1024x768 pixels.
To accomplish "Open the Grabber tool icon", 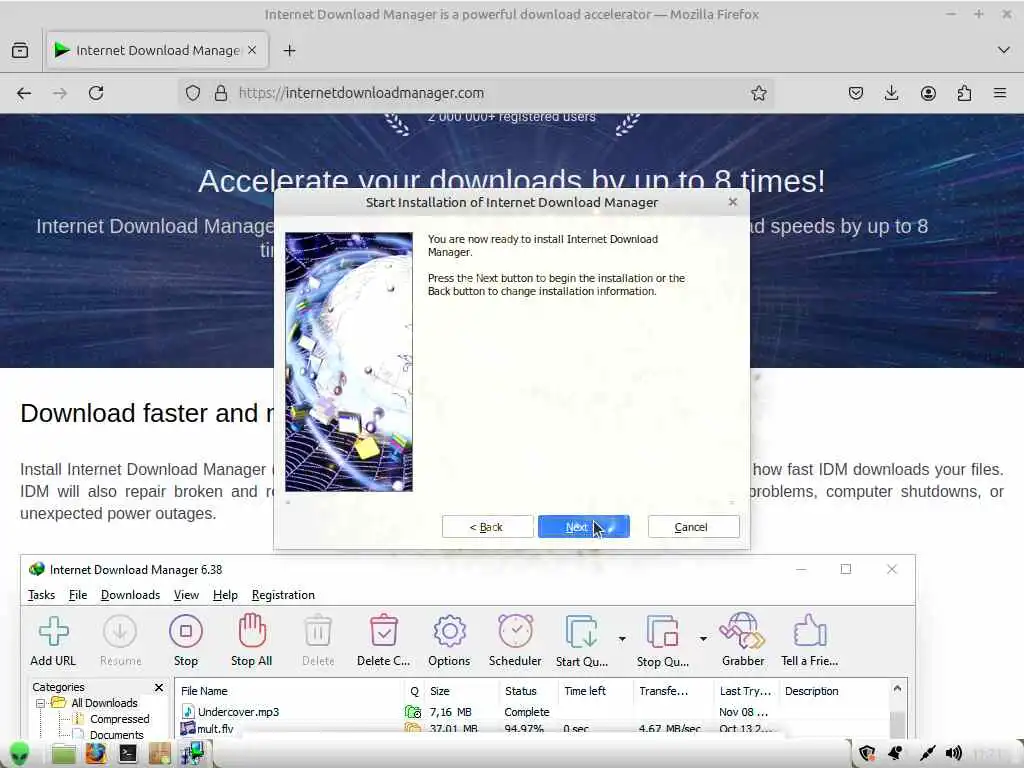I will (743, 641).
